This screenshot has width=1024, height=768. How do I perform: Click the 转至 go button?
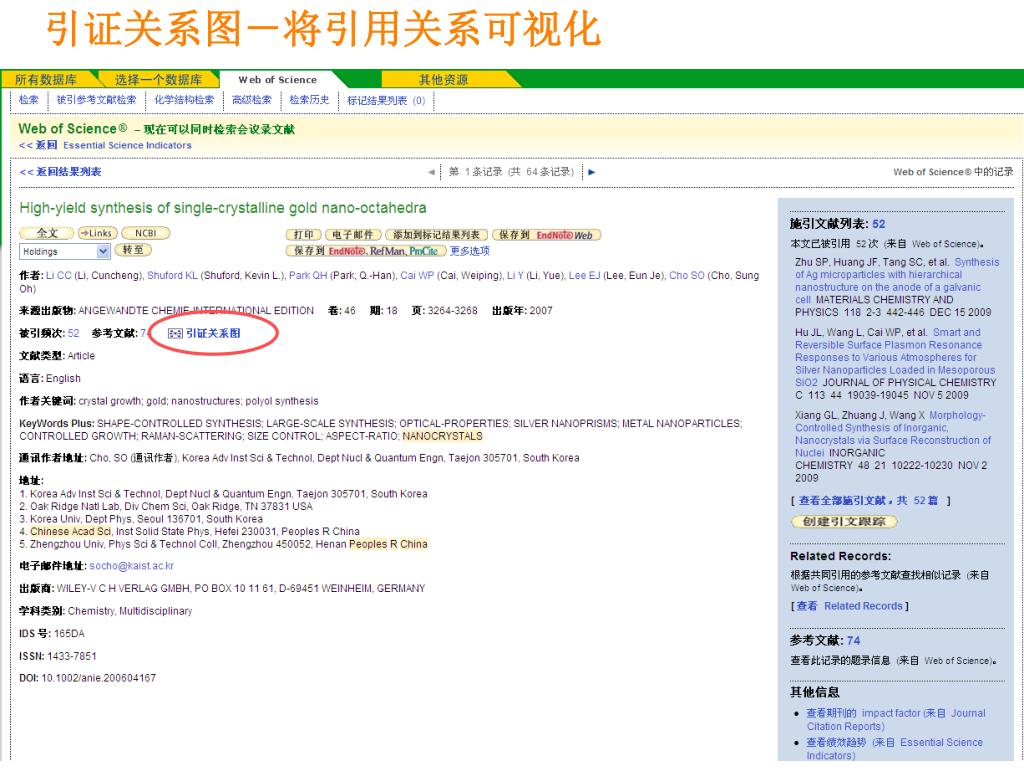coord(133,250)
